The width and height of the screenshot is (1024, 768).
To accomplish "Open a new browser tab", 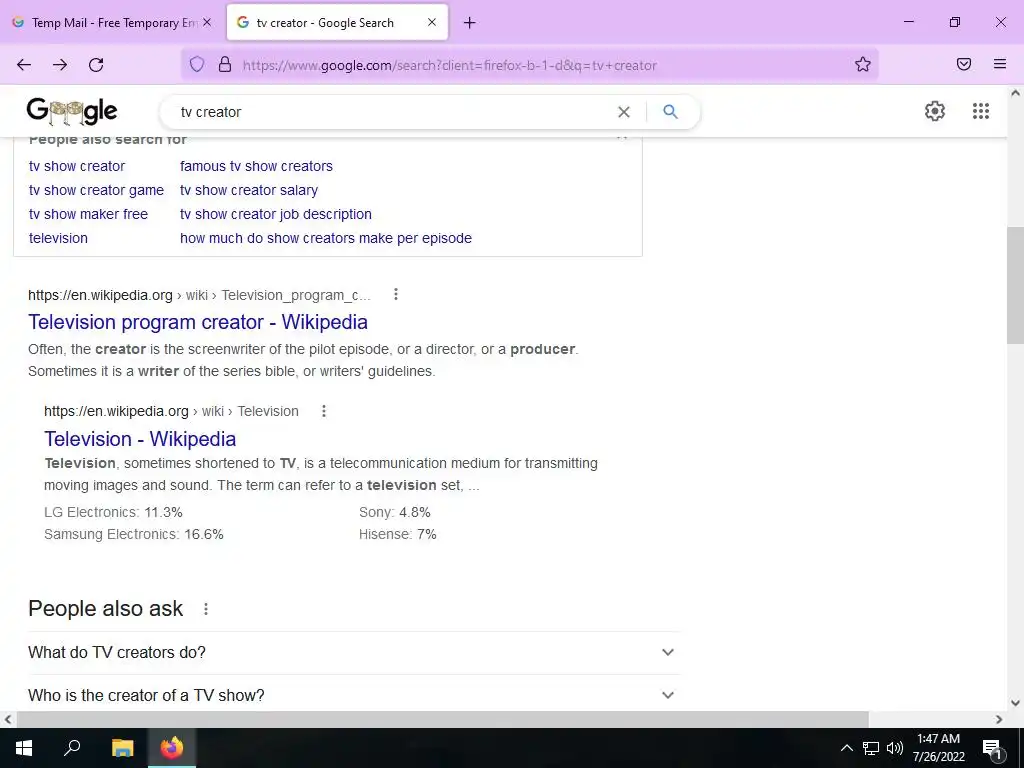I will (470, 23).
